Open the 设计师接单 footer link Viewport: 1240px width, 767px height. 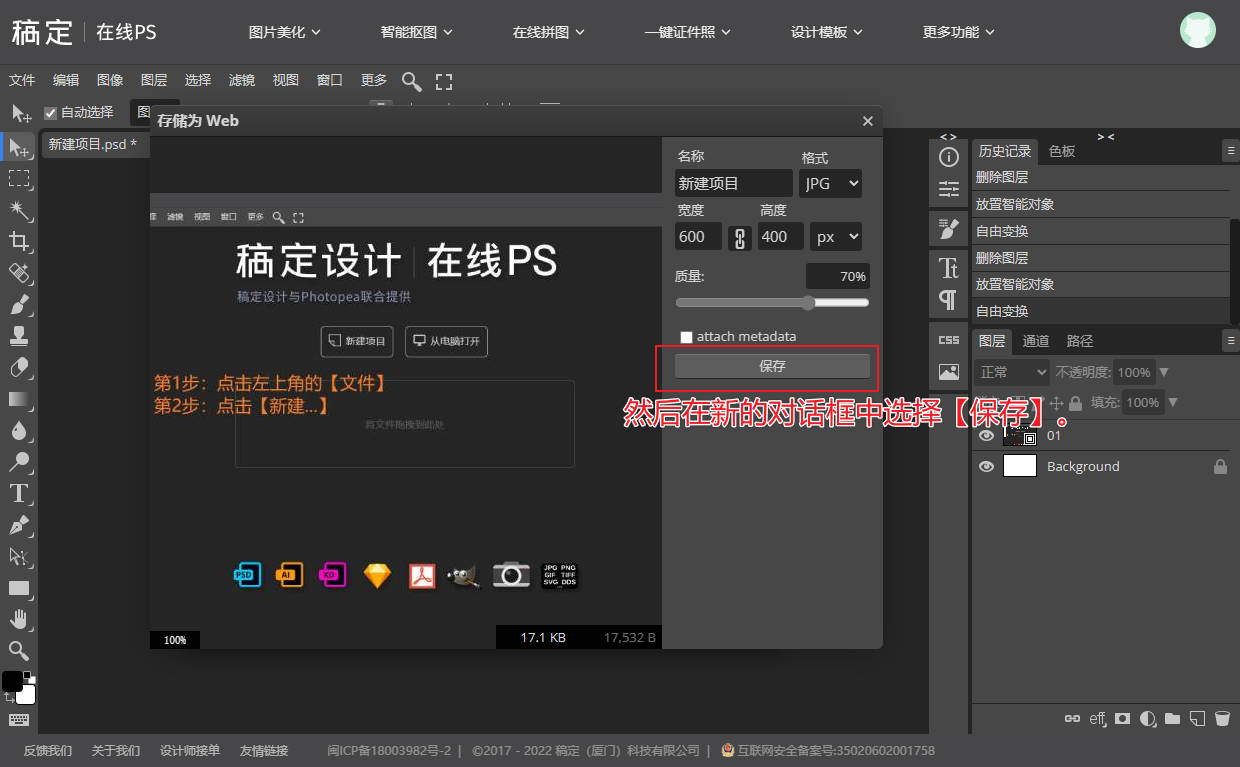(190, 750)
